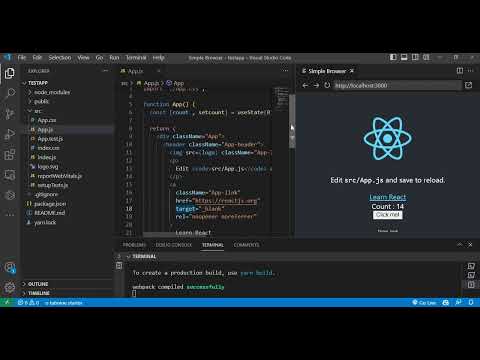Switch to the COMMENTS panel tab

coord(246,245)
